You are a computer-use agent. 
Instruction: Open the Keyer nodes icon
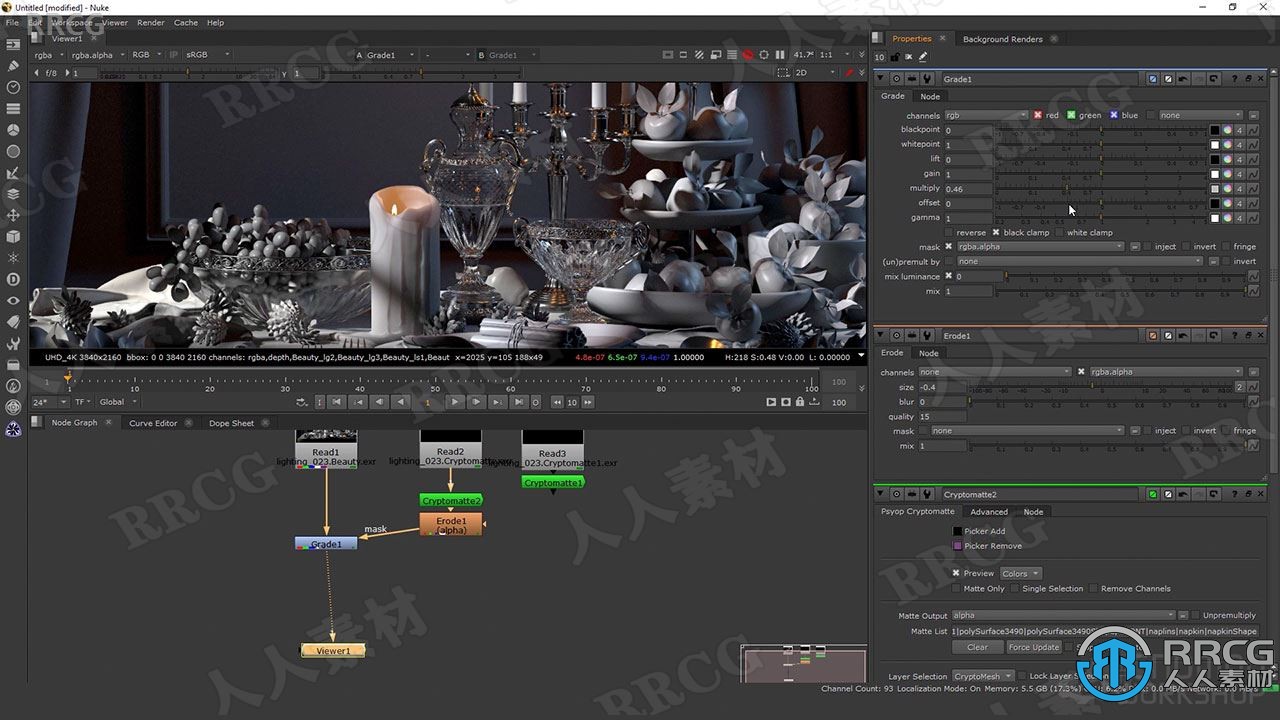click(x=13, y=172)
